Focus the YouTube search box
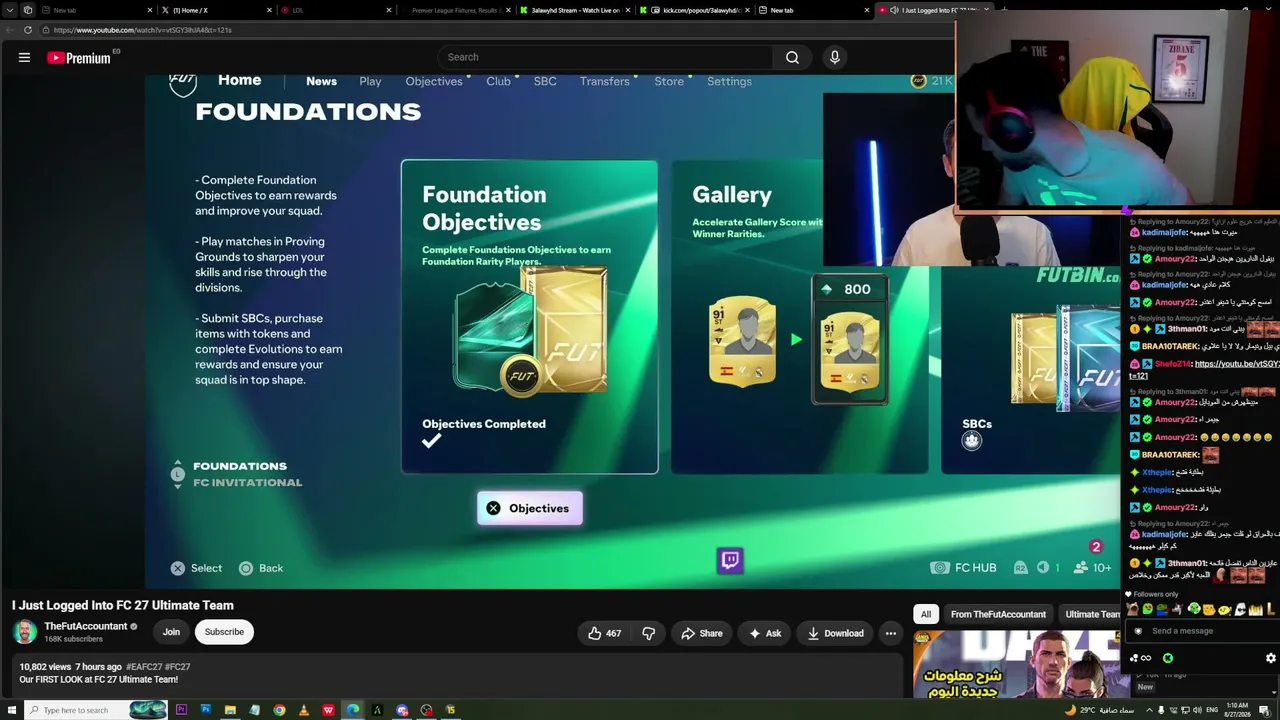This screenshot has height=720, width=1280. click(604, 57)
